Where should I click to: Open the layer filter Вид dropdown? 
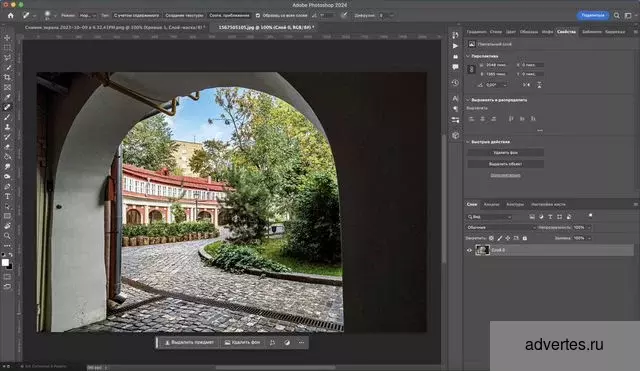(x=489, y=217)
